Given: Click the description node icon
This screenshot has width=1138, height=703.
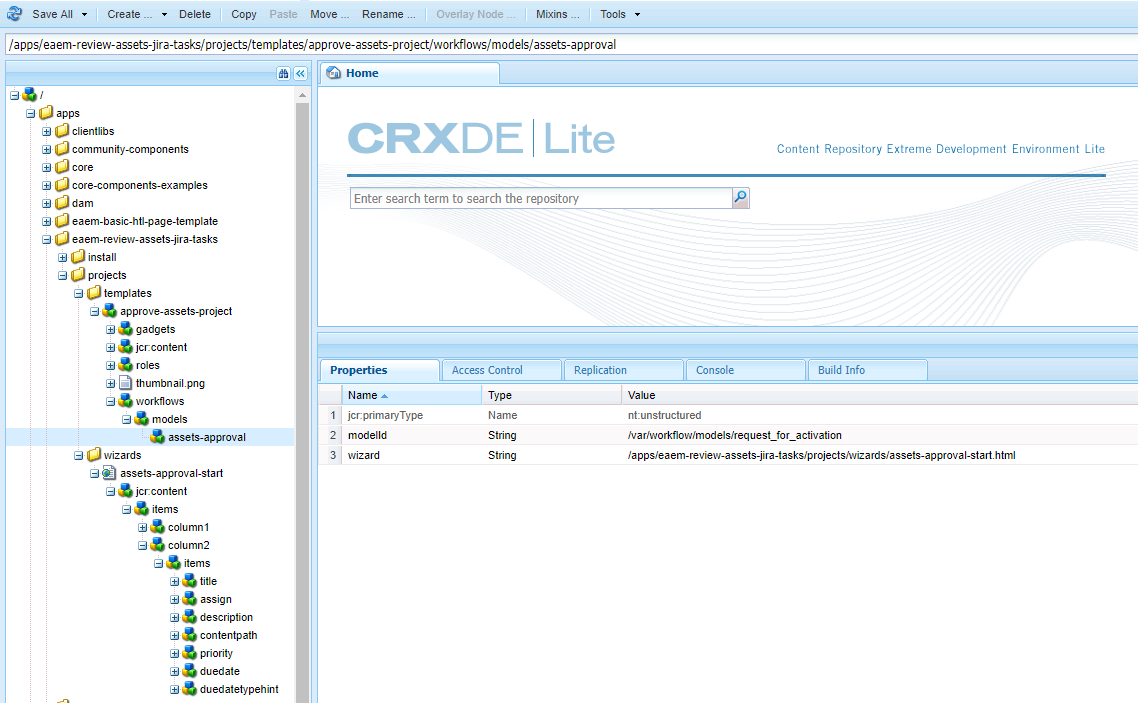Looking at the screenshot, I should tap(189, 617).
